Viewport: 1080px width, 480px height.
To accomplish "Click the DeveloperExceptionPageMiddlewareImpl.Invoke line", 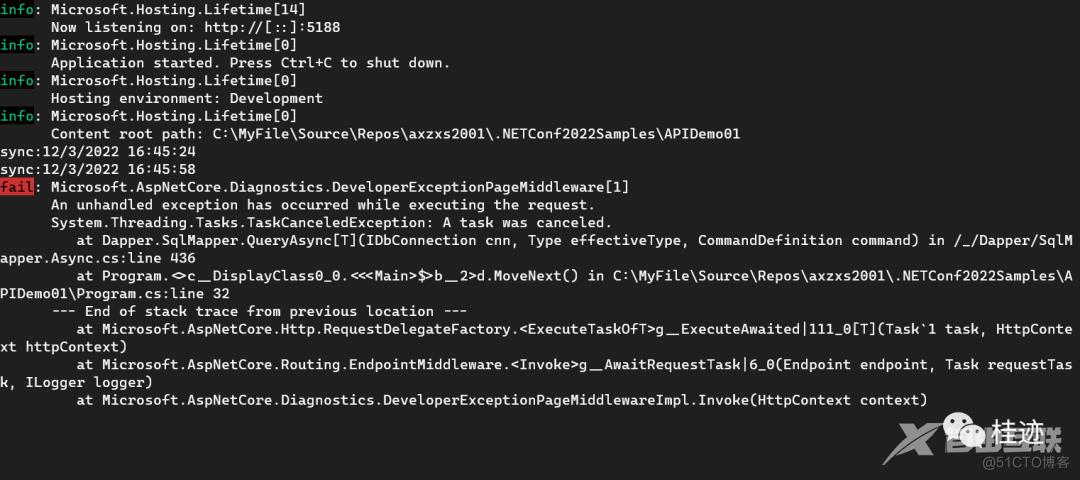I will click(x=502, y=400).
